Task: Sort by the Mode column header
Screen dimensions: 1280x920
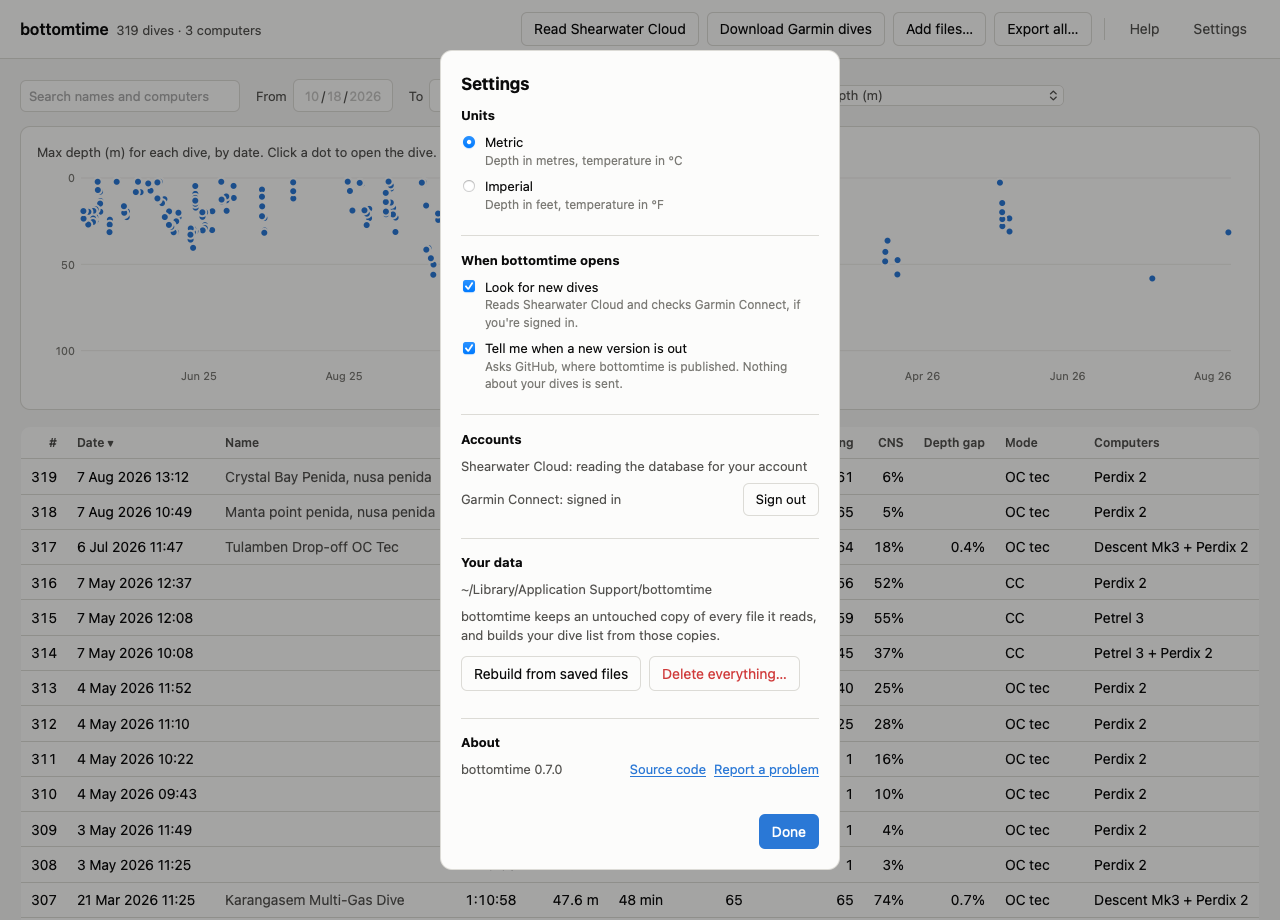Action: click(1021, 443)
